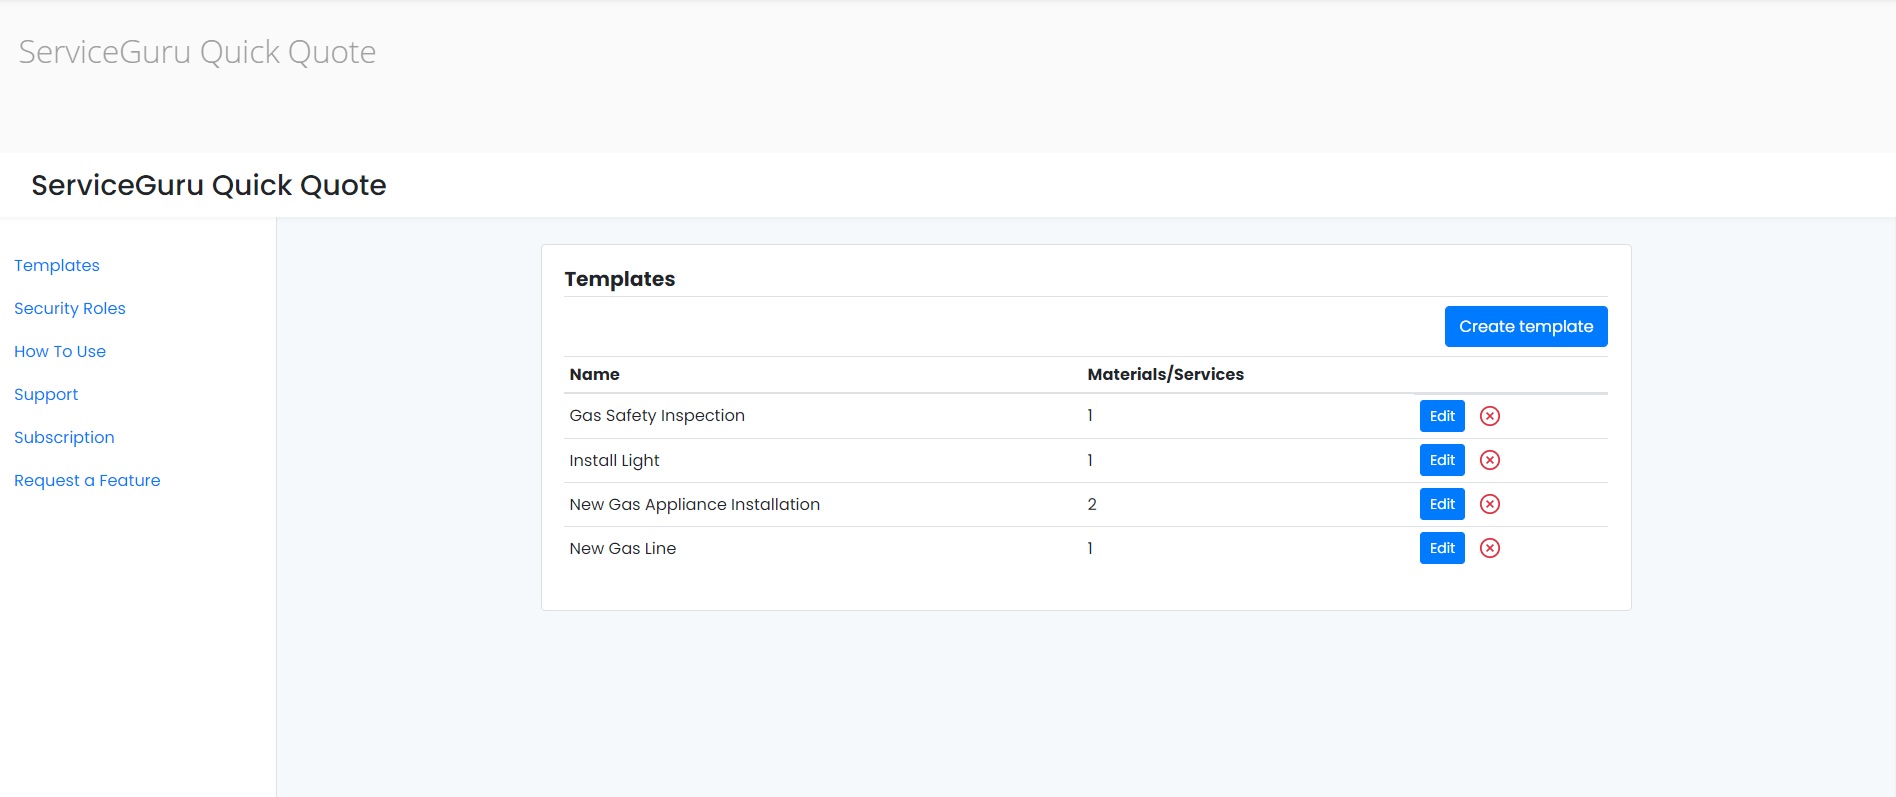Delete the Gas Safety Inspection template
The image size is (1896, 797).
1490,416
